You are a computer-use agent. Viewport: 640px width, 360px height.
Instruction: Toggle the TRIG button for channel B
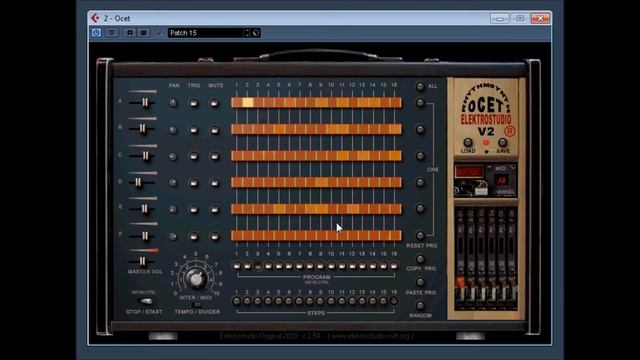click(x=193, y=130)
